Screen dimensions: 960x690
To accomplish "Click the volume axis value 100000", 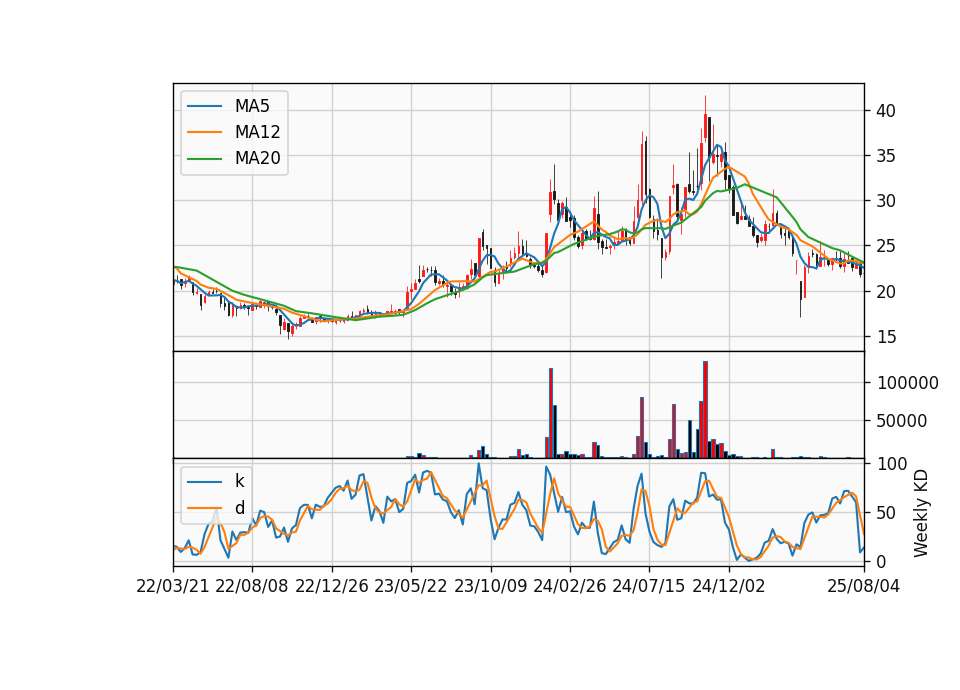I will coord(908,383).
